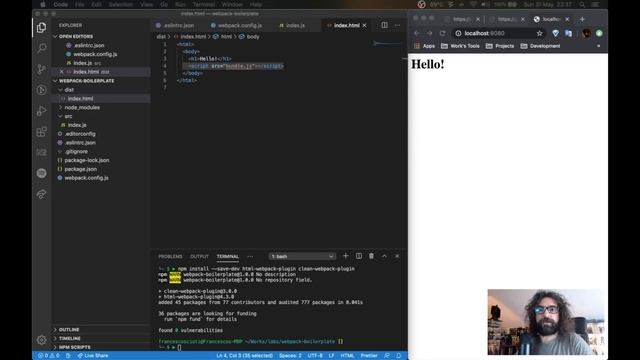Open editor More Actions ellipsis
Screen dimensions: 640x360
(397, 25)
